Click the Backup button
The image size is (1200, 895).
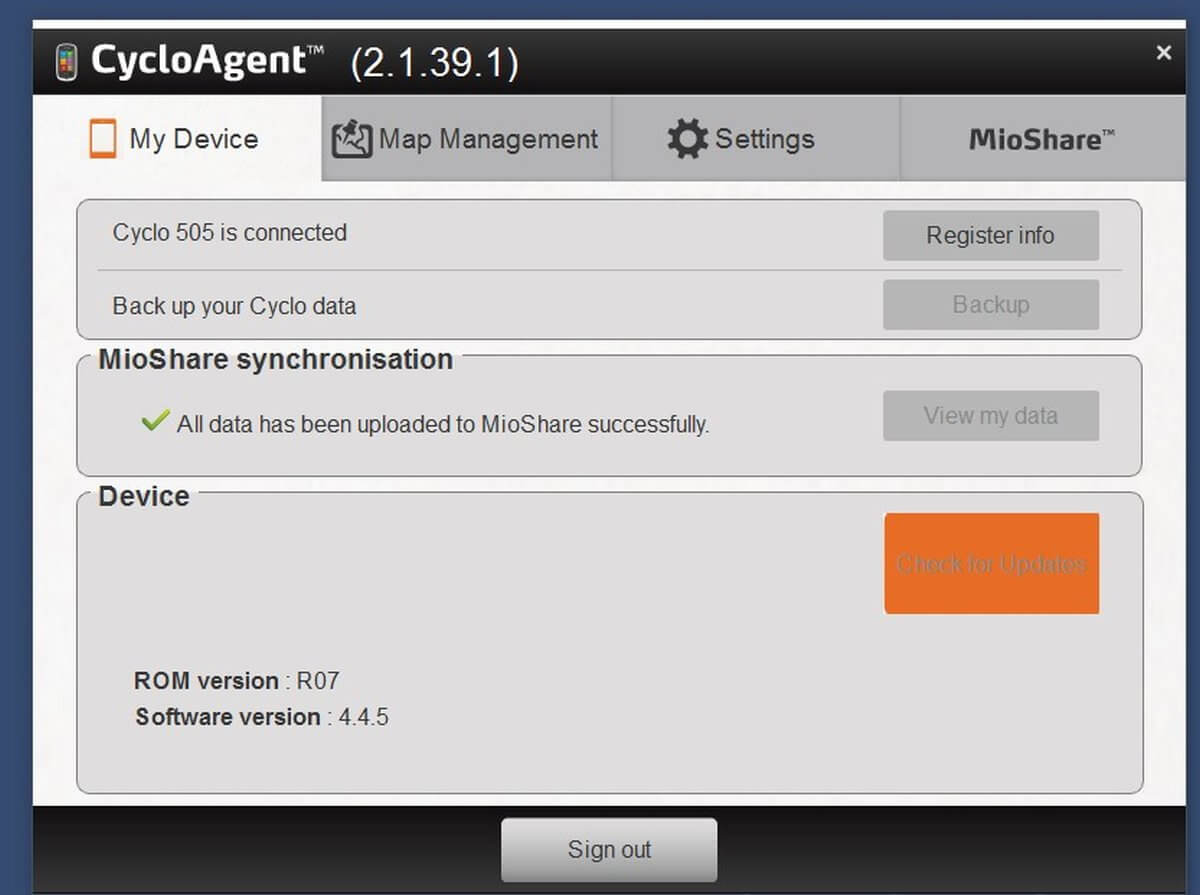click(990, 304)
